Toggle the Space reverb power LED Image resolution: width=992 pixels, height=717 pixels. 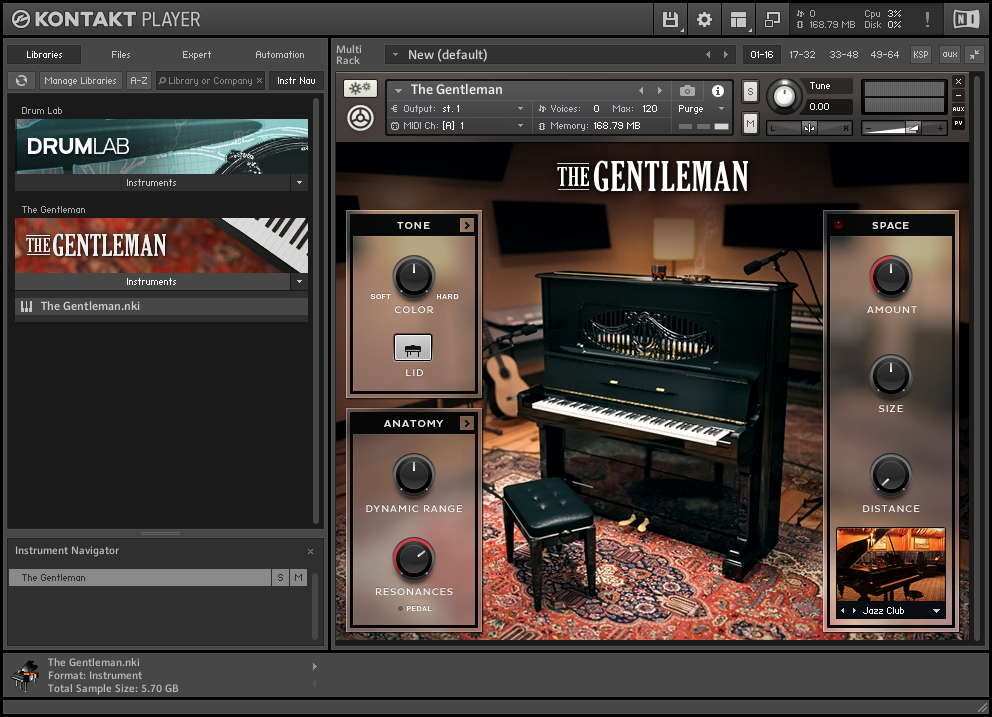coord(839,225)
